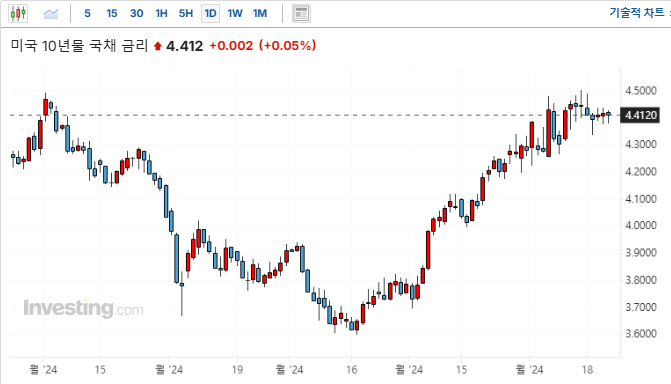Click the 미국 10년물 국채 금리 title

click(x=80, y=45)
